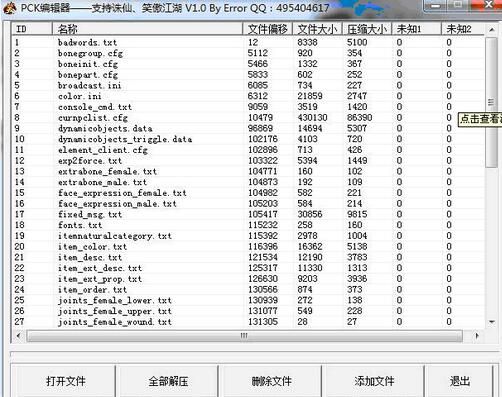Click the 文件偏移 column header
This screenshot has height=397, width=502.
(x=267, y=29)
